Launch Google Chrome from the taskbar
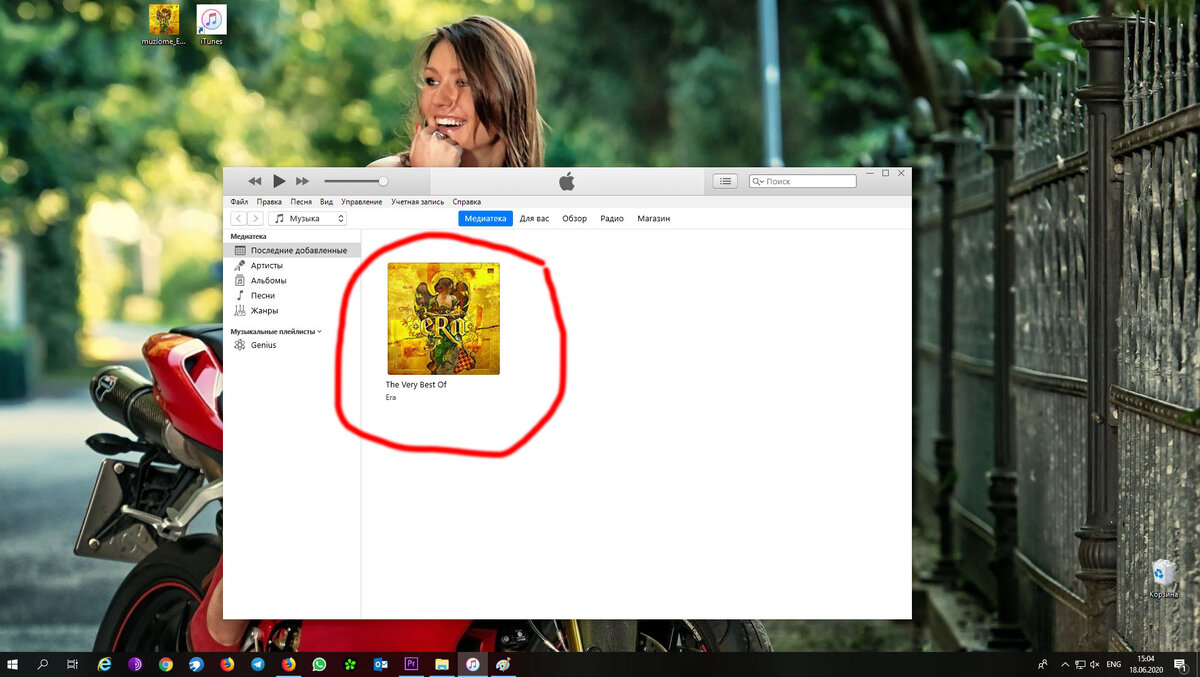 click(x=165, y=664)
